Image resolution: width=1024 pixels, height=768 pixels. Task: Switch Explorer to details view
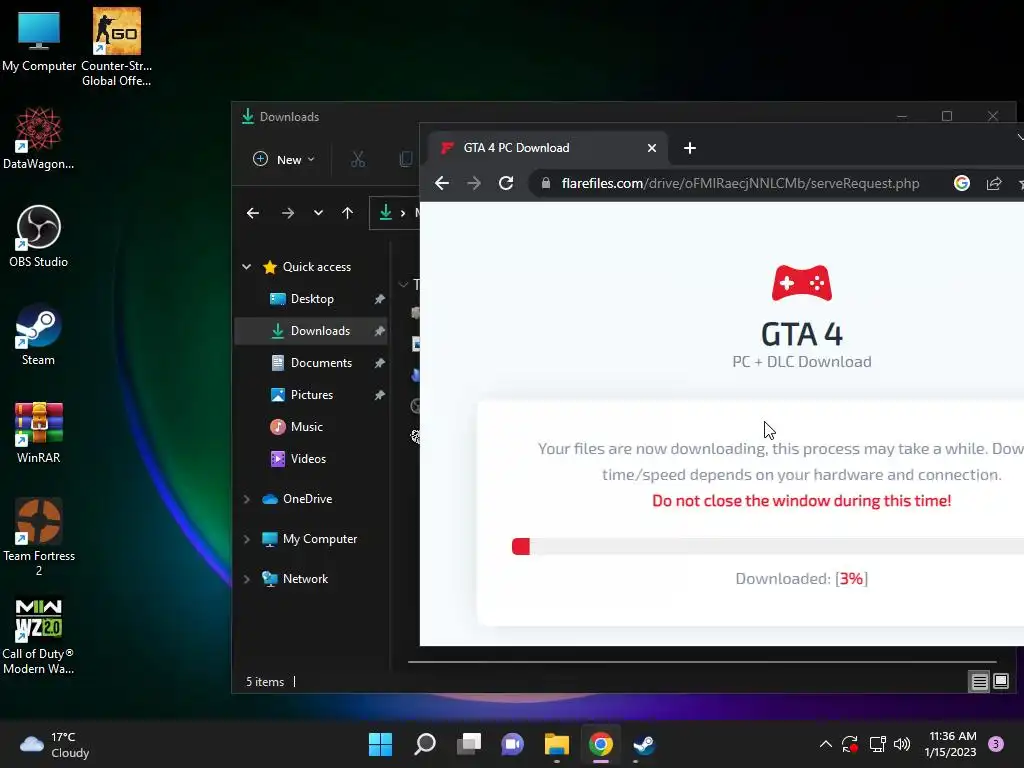(980, 682)
